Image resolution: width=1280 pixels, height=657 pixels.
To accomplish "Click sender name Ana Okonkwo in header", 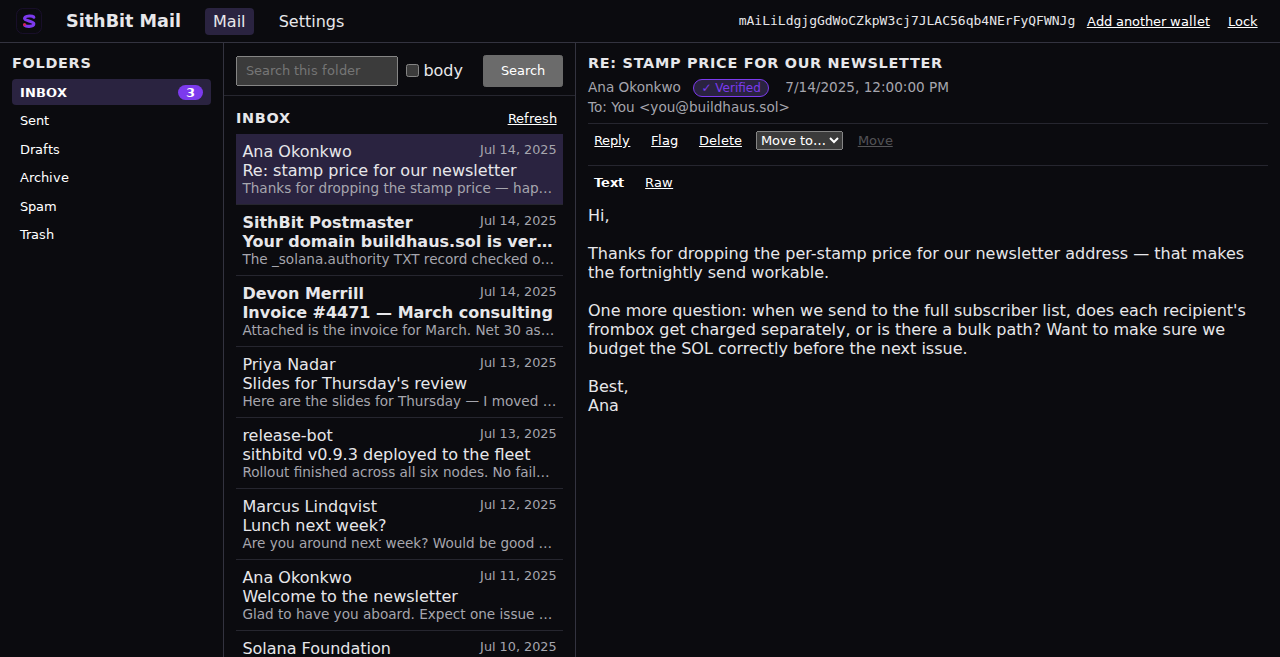I will click(x=634, y=88).
